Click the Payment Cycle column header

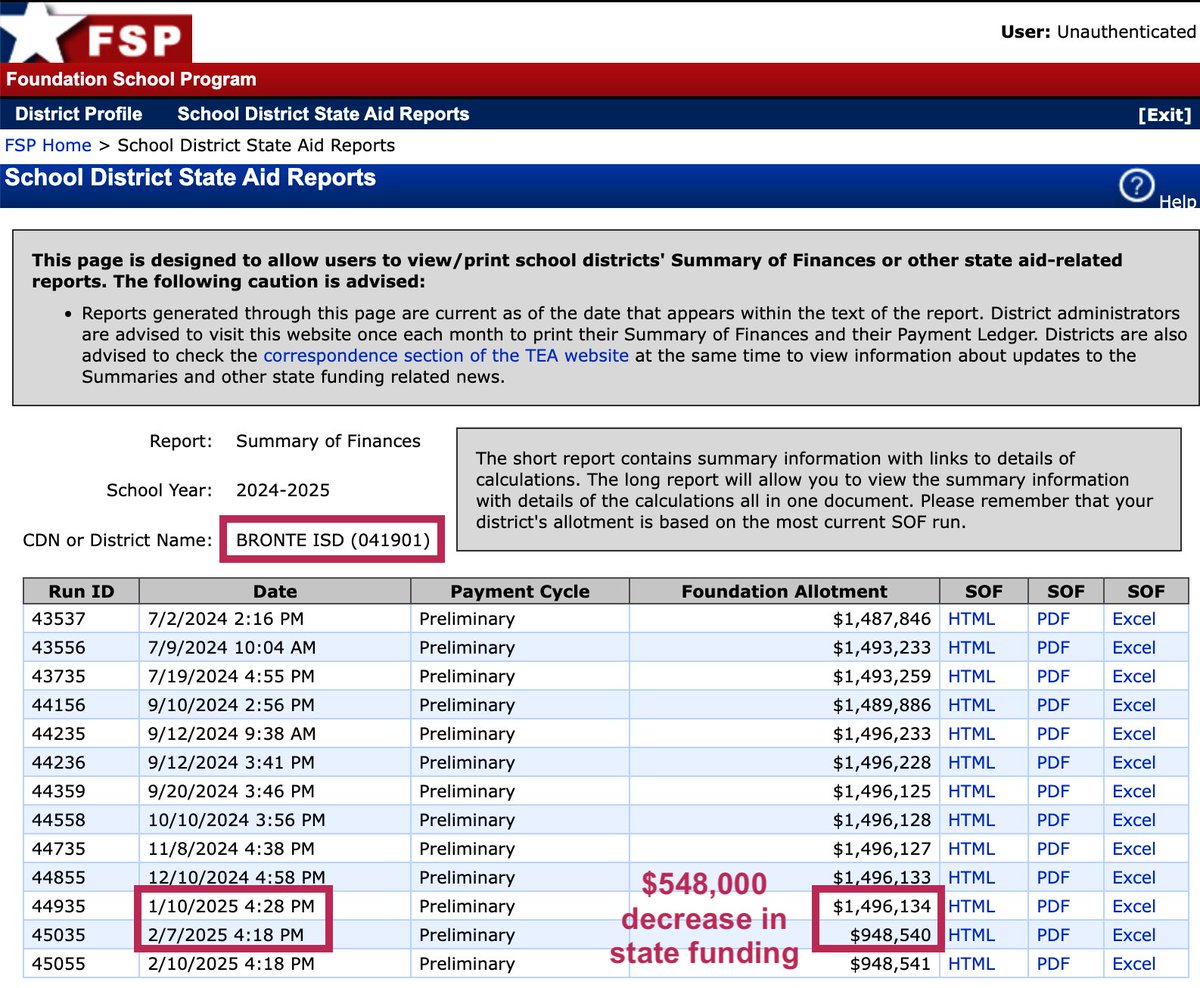tap(520, 591)
